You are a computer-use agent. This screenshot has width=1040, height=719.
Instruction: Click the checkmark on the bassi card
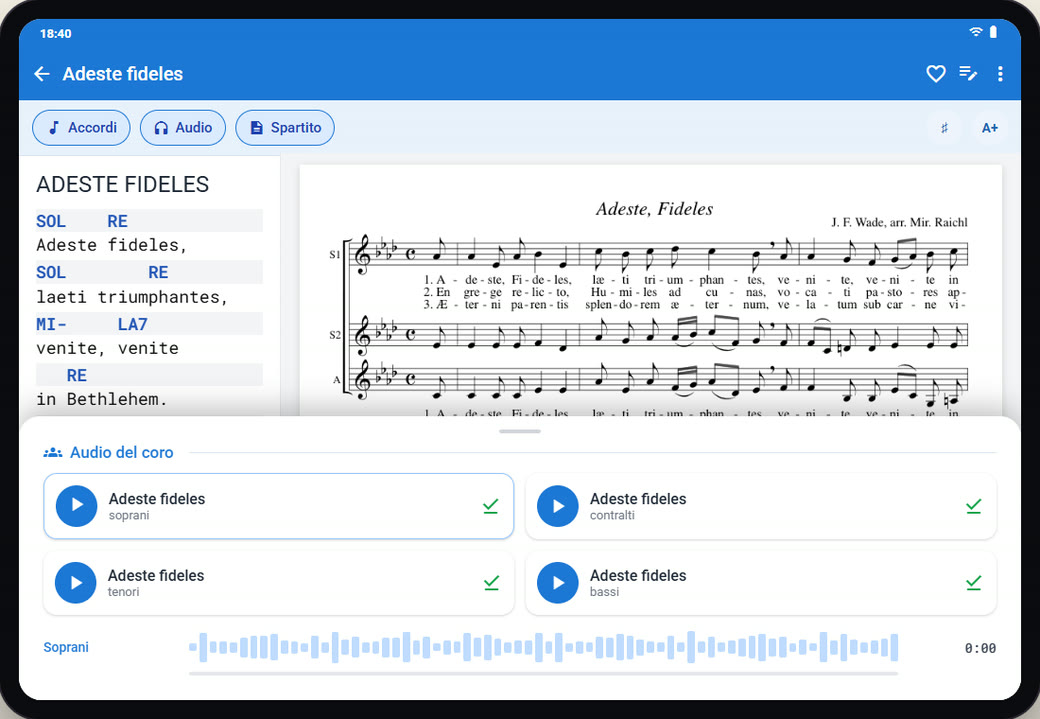tap(974, 582)
